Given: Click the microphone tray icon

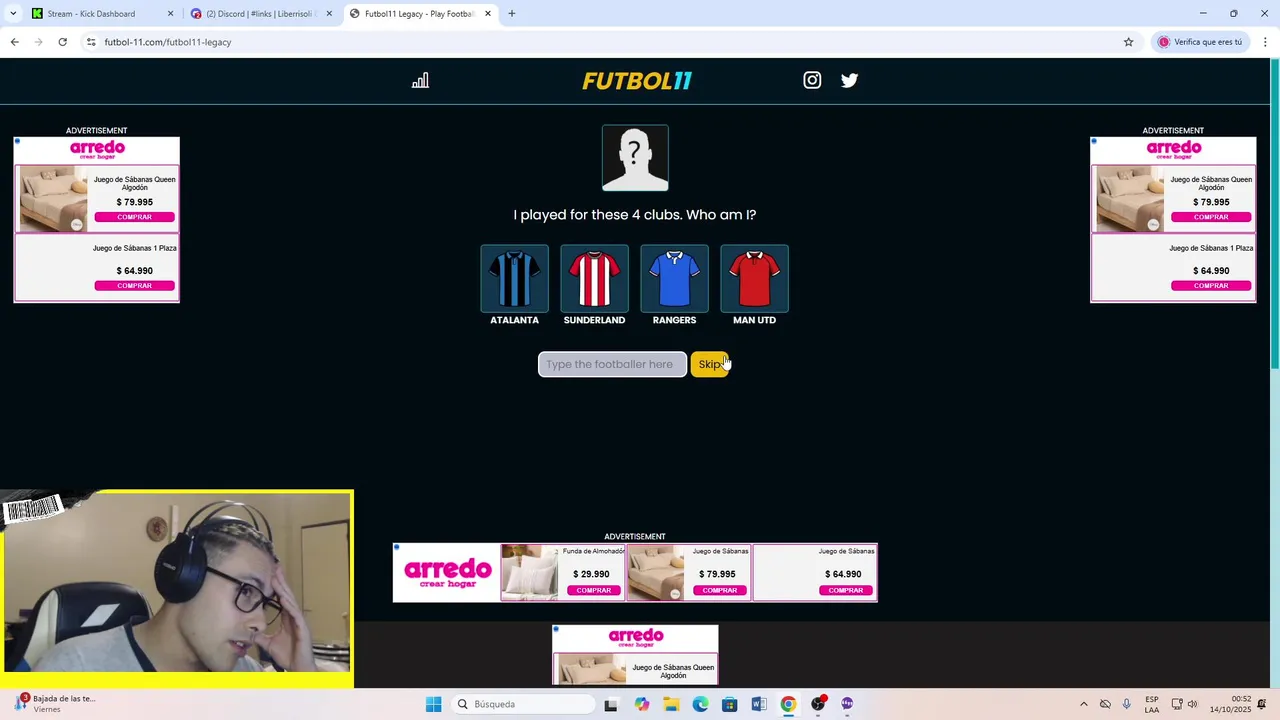Looking at the screenshot, I should pyautogui.click(x=1126, y=704).
